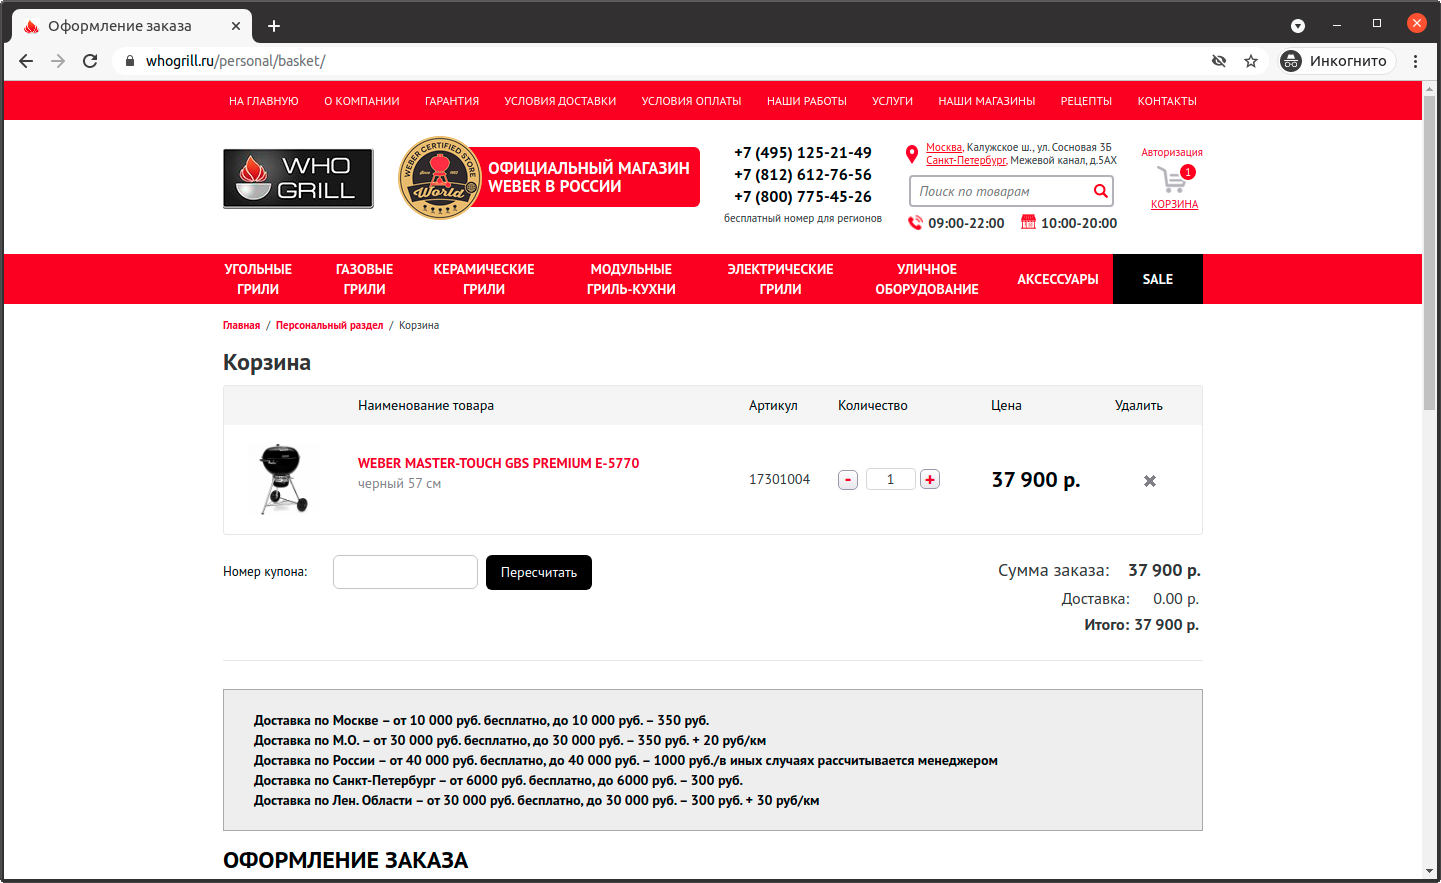Click phone number +7 (812) 612-76-56
This screenshot has height=883, width=1441.
(x=803, y=175)
